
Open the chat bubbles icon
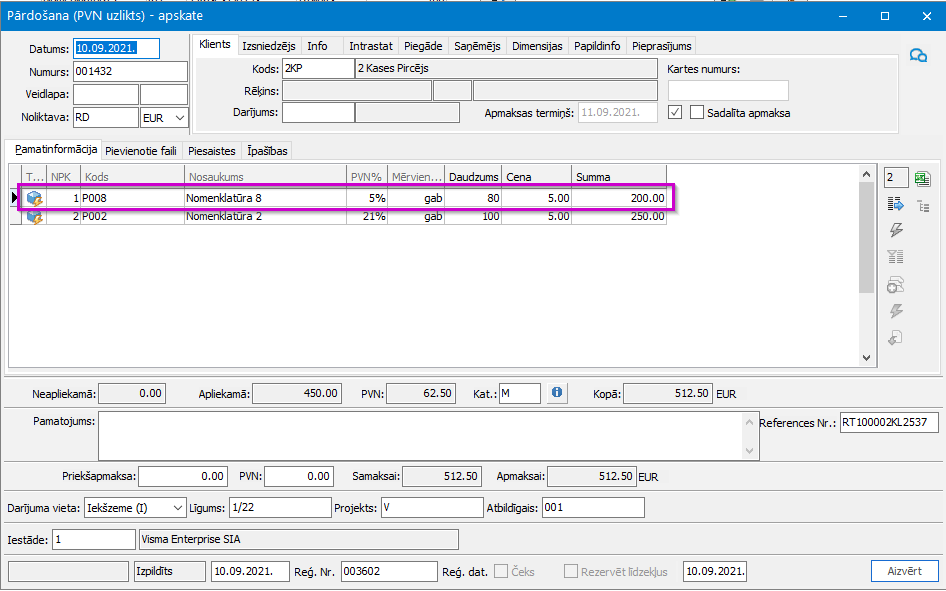pyautogui.click(x=918, y=55)
